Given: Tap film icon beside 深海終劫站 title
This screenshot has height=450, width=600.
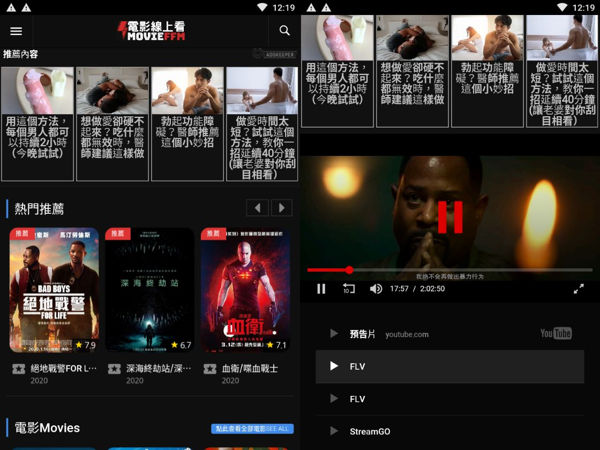Looking at the screenshot, I should [x=114, y=369].
